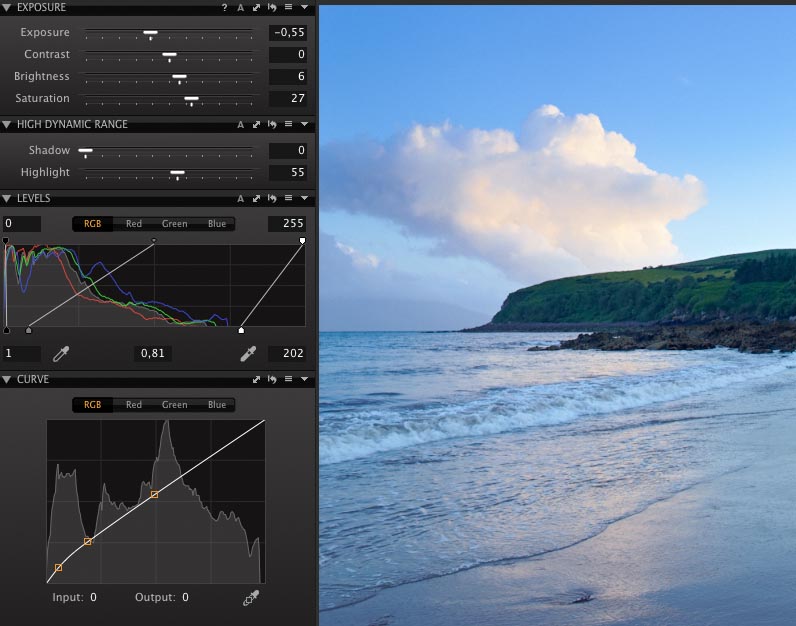Open the Levels panel options dropdown arrow
Image resolution: width=796 pixels, height=626 pixels.
point(304,198)
